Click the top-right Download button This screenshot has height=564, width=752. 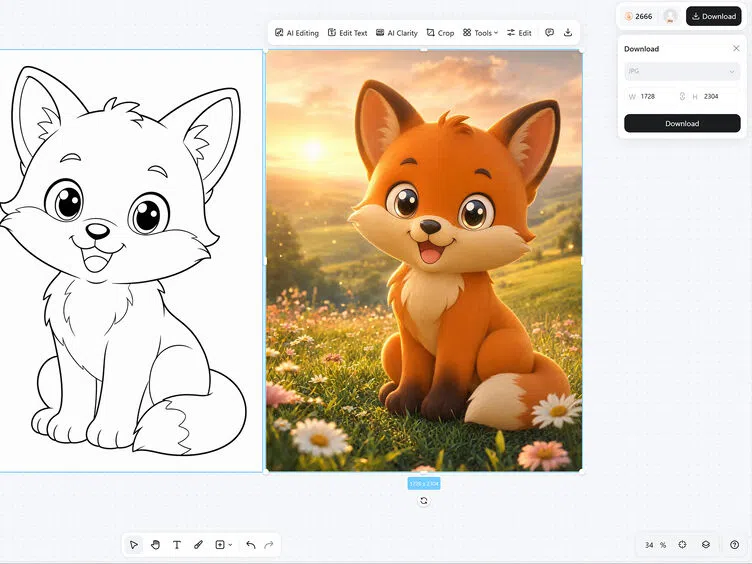(x=714, y=16)
